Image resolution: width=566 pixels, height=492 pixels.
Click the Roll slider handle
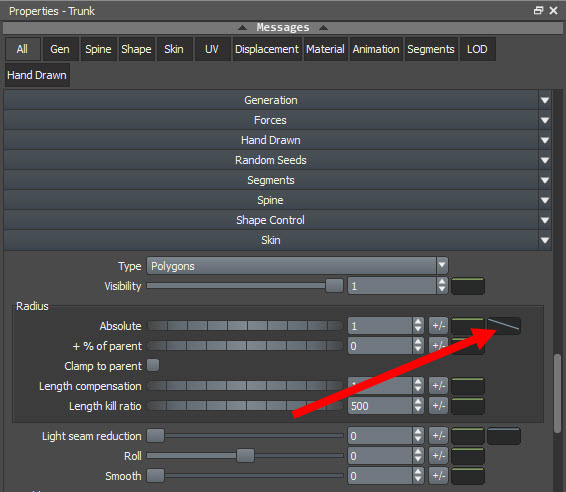[x=245, y=456]
